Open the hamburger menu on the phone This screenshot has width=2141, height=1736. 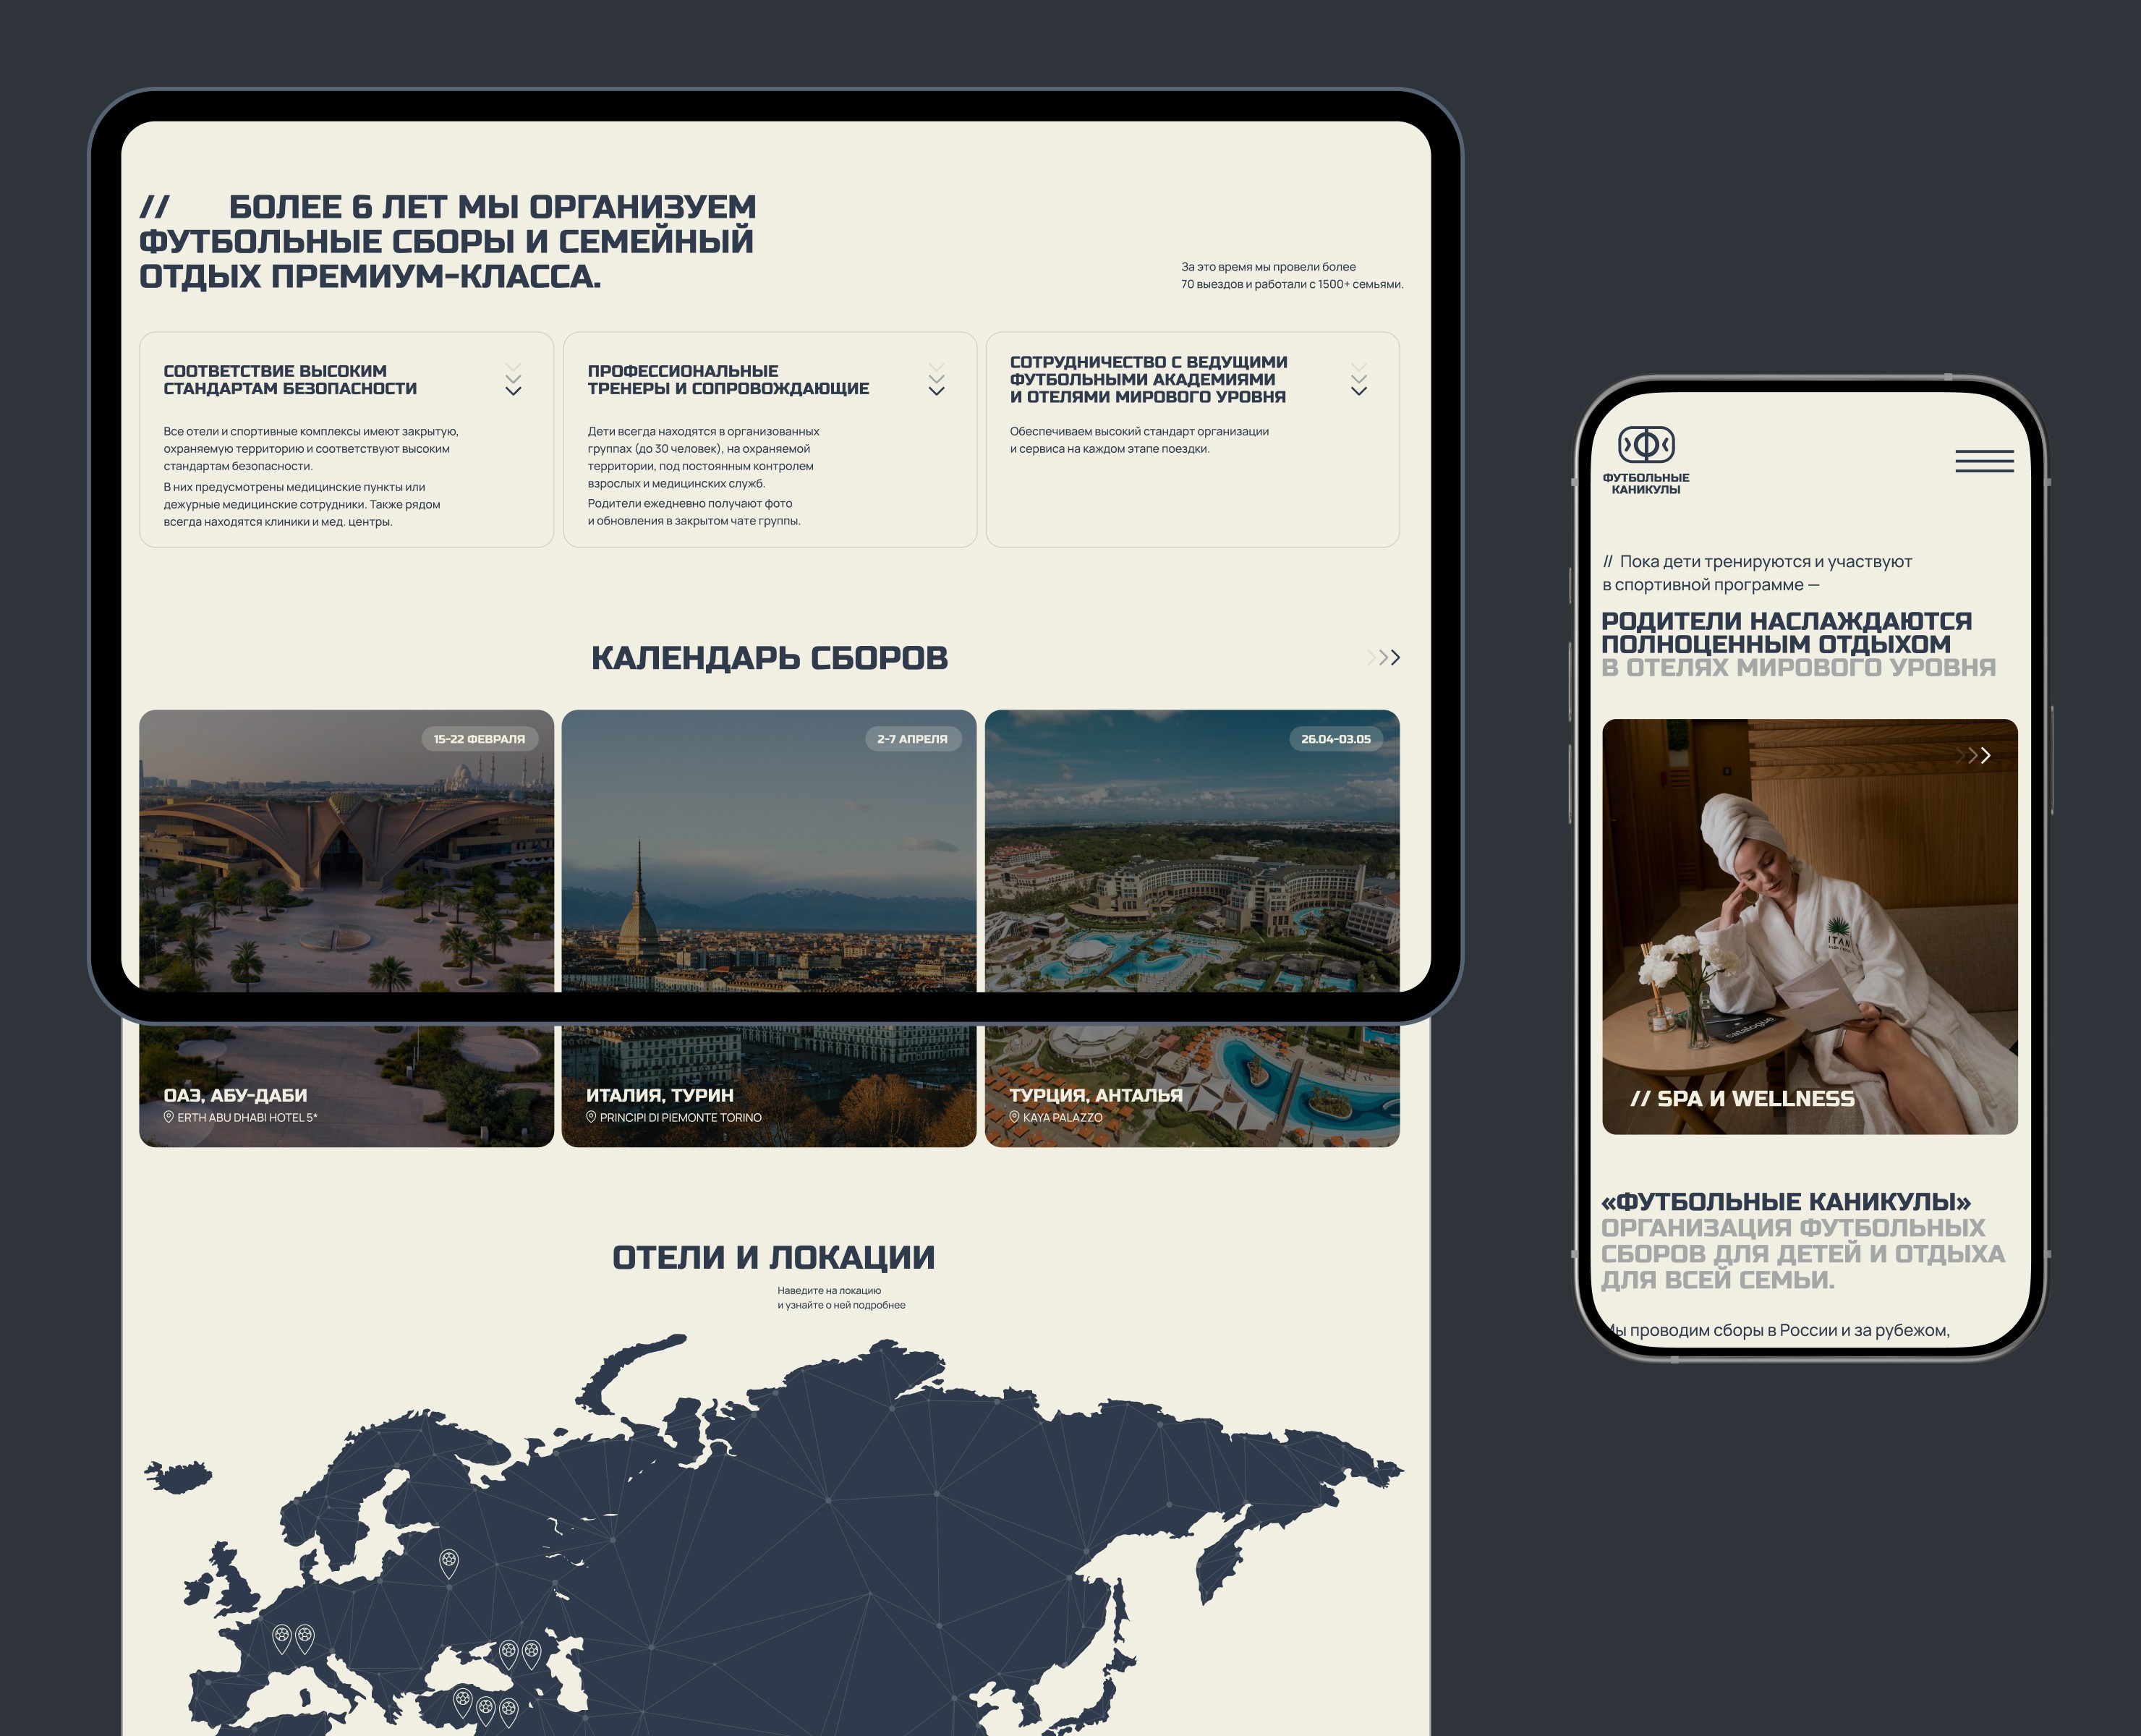click(1984, 461)
